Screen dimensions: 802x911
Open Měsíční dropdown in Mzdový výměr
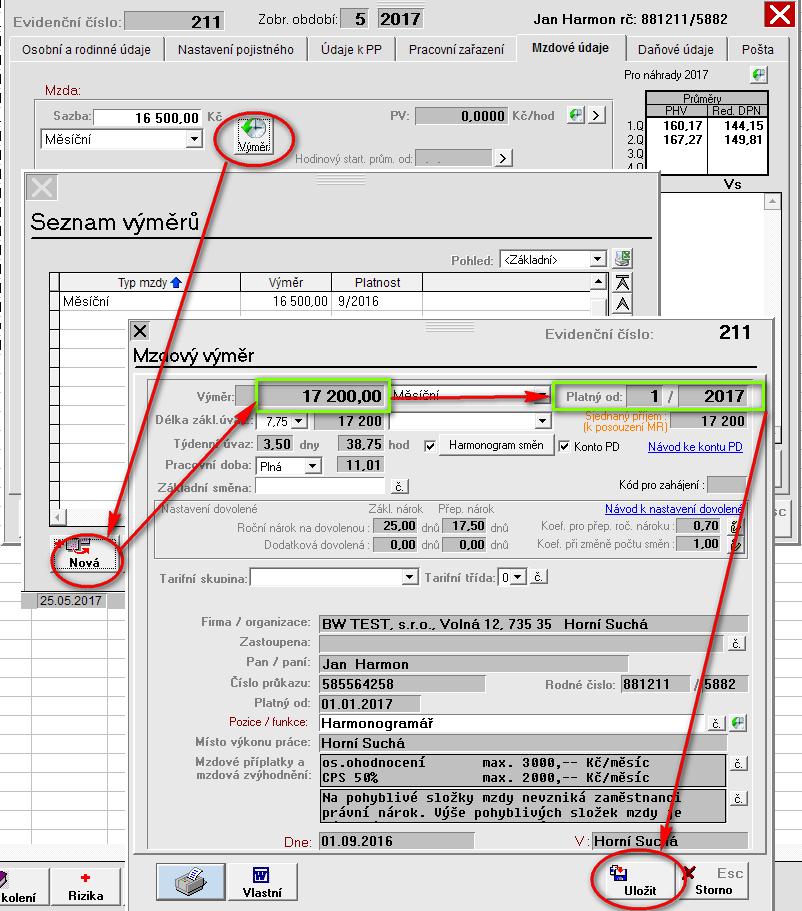pyautogui.click(x=542, y=396)
